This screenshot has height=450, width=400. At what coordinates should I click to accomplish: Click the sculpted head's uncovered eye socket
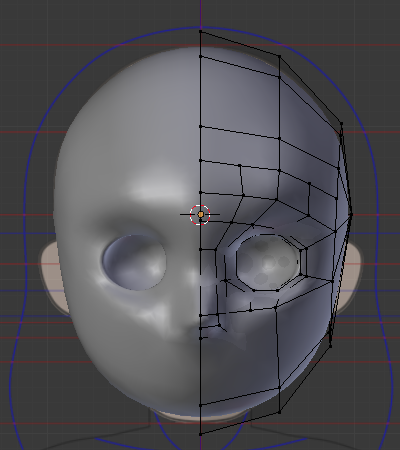134,262
